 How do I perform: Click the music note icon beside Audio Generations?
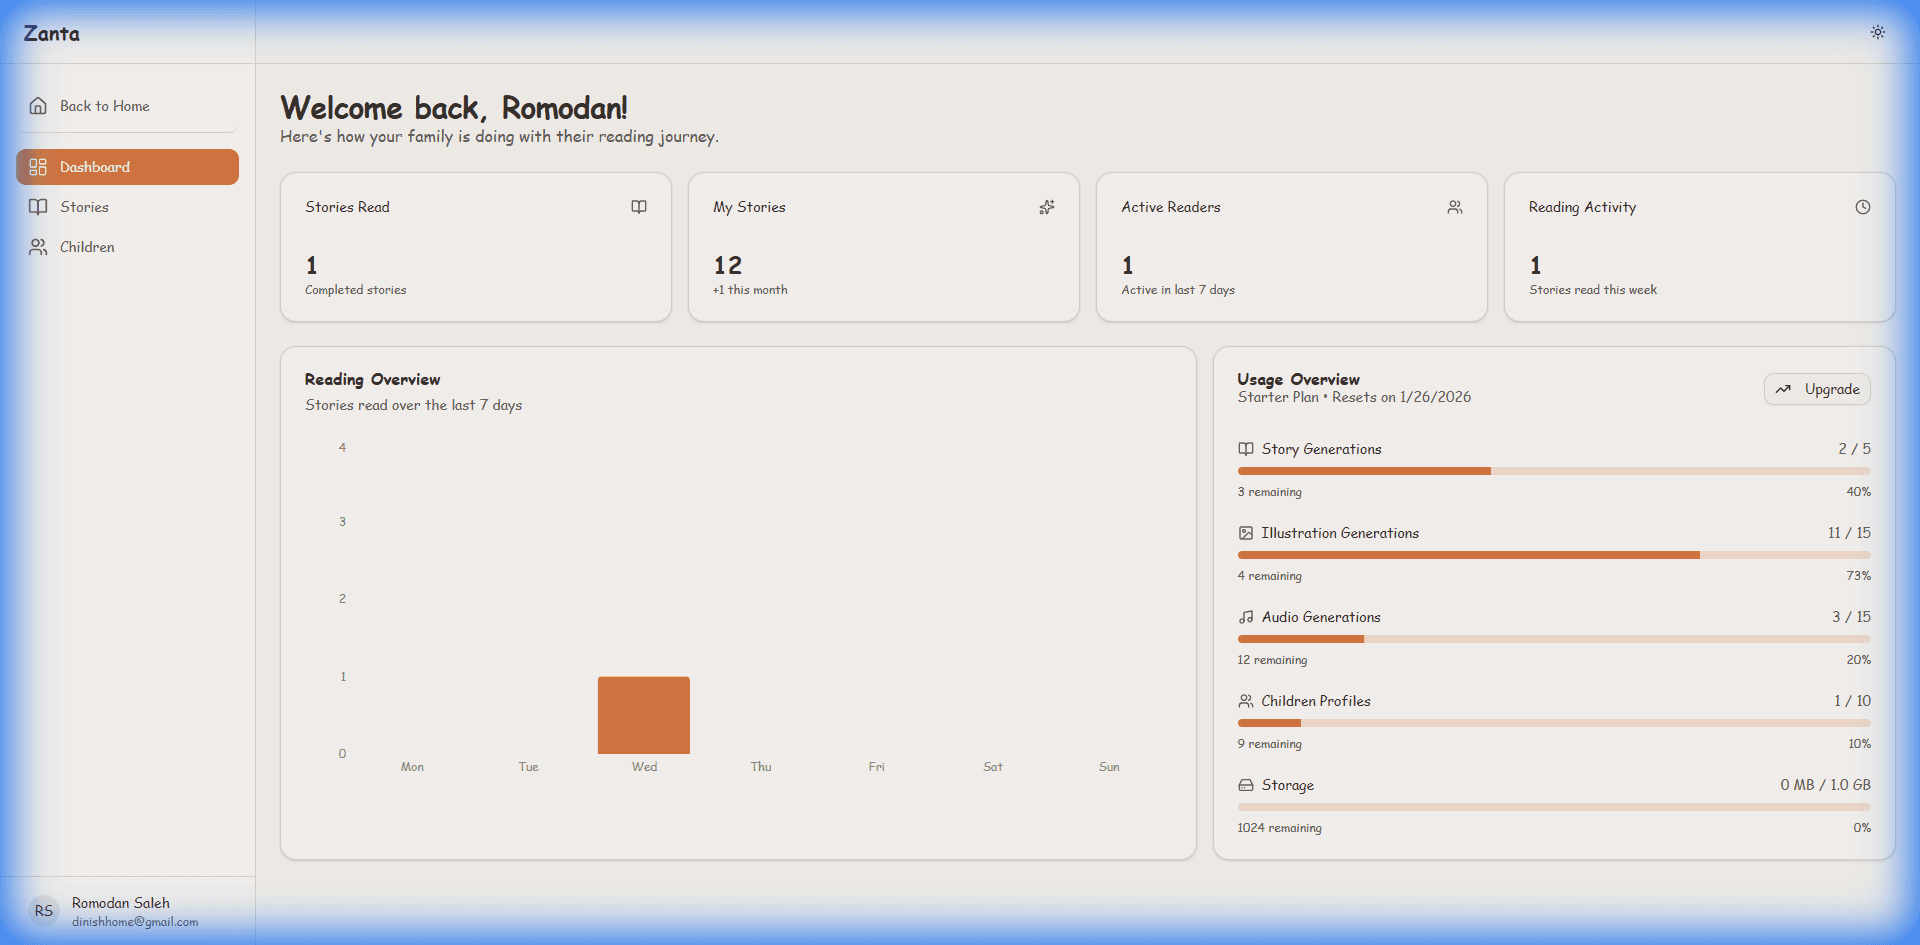coord(1246,617)
